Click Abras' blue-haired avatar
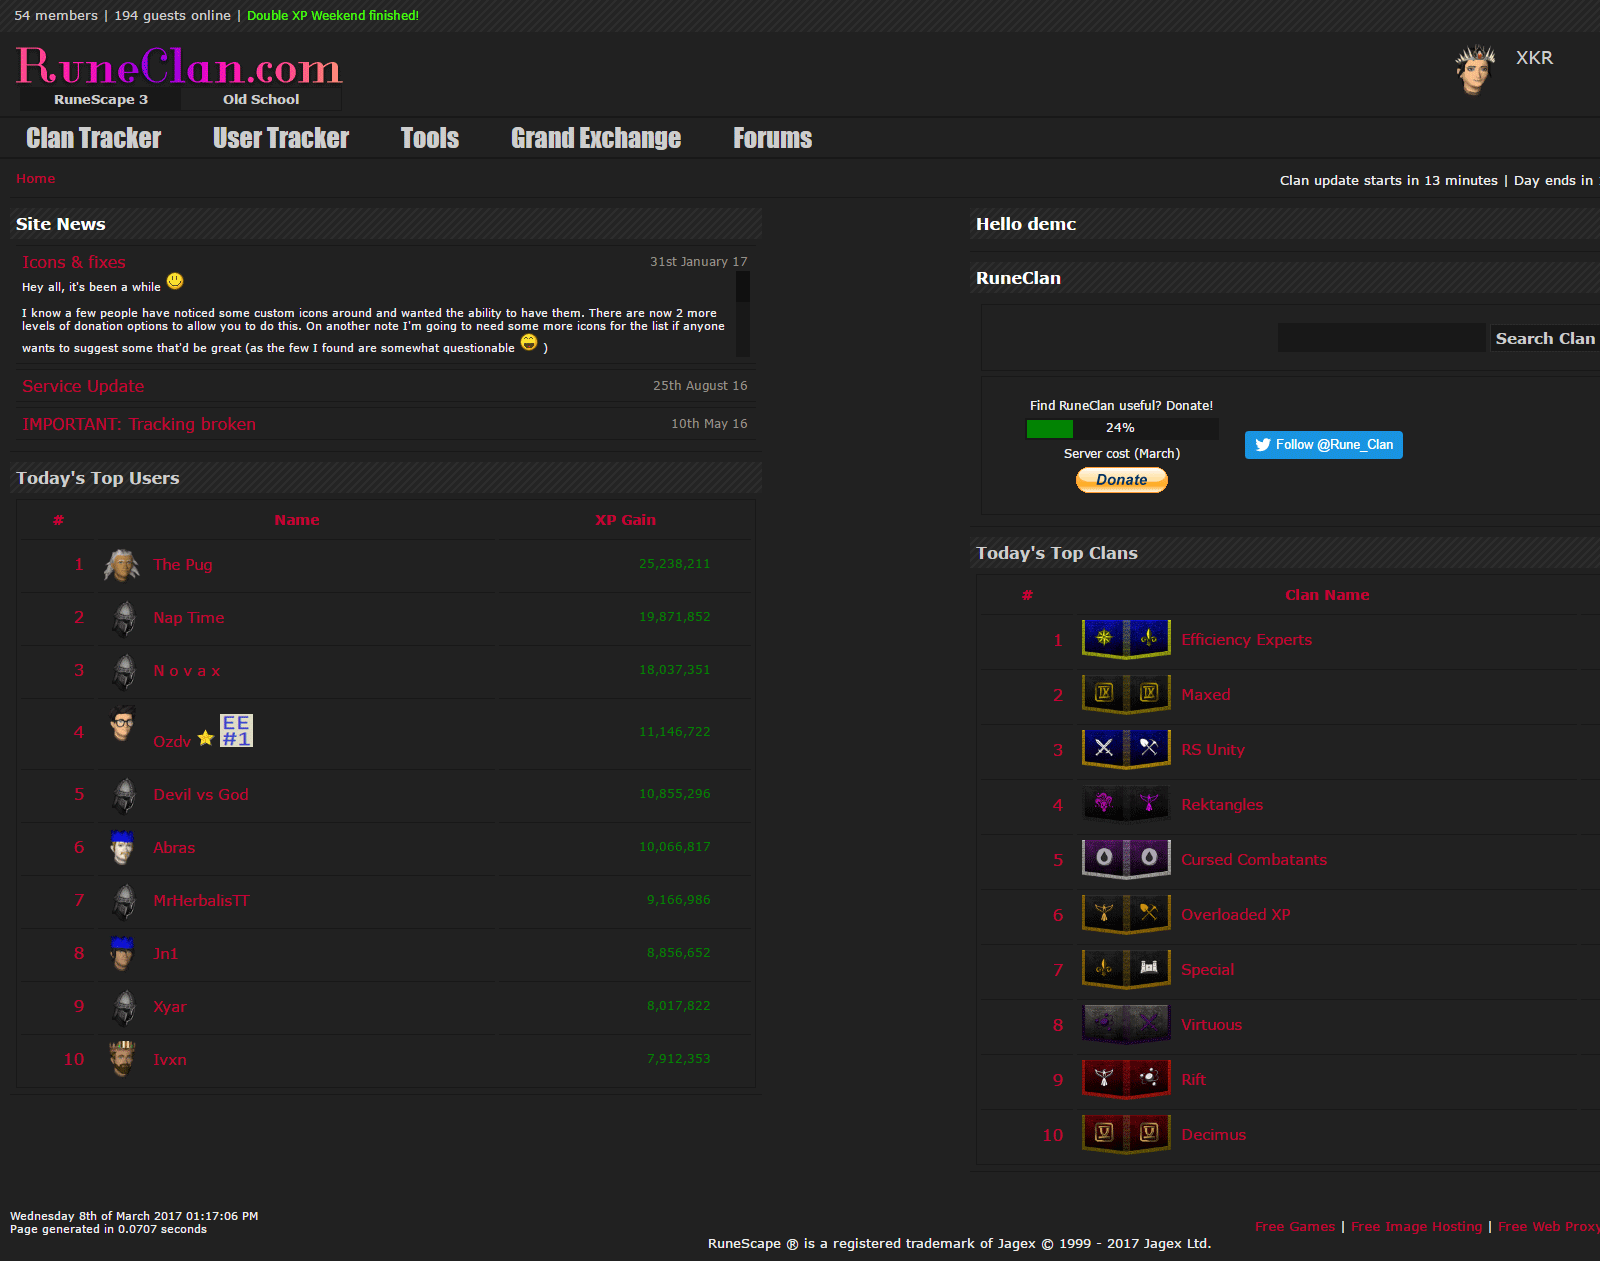The width and height of the screenshot is (1600, 1261). (123, 848)
